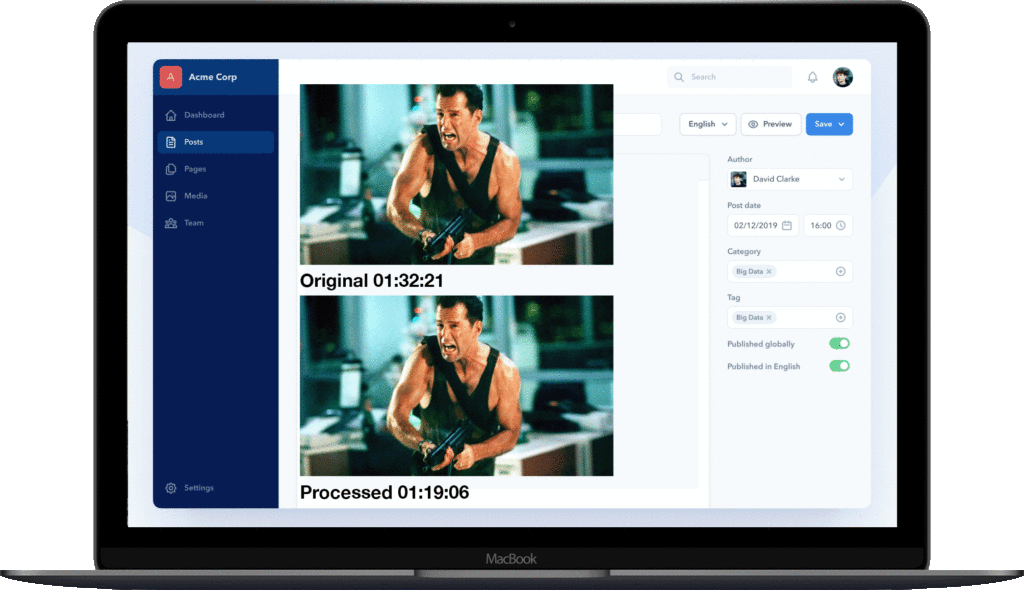Open notifications bell icon
Viewport: 1024px width, 590px height.
[812, 77]
